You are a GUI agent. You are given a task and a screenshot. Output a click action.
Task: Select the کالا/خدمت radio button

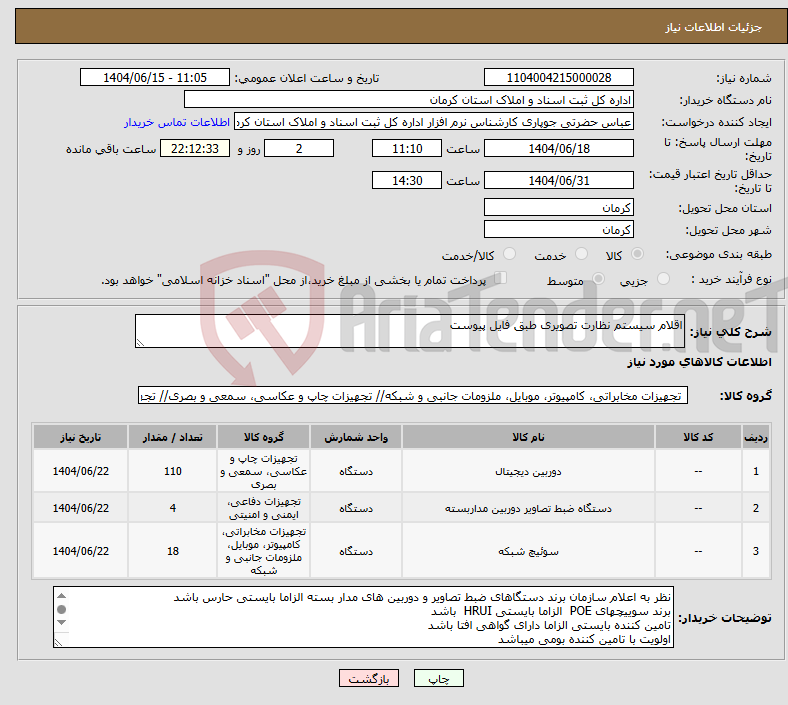click(510, 254)
